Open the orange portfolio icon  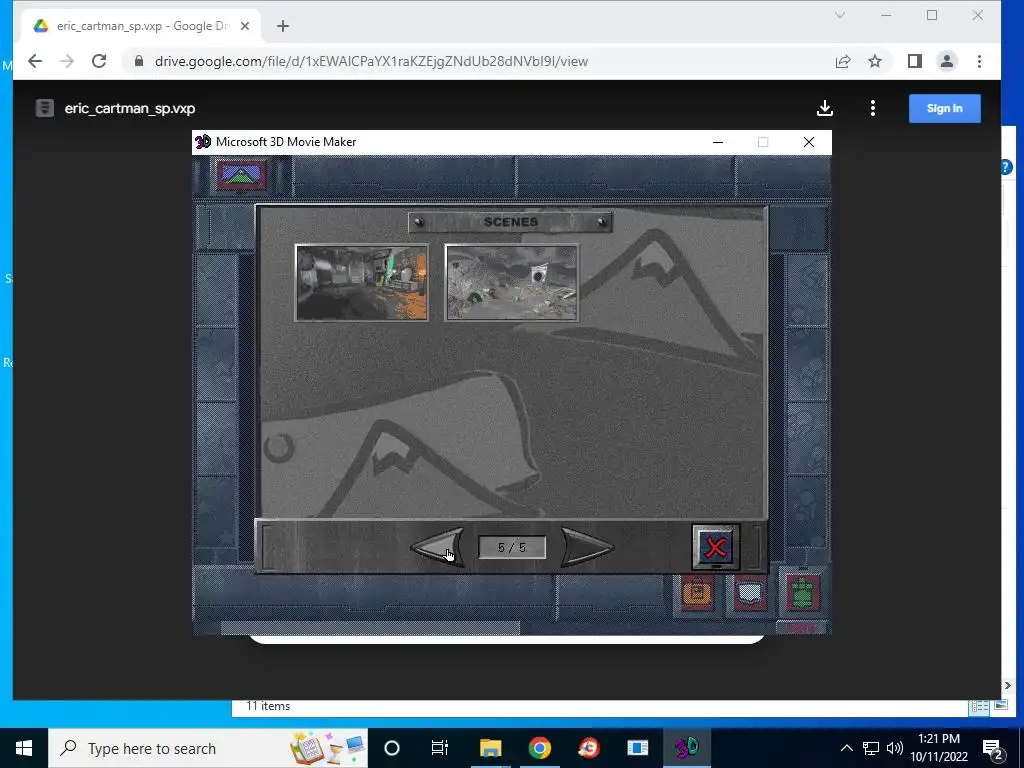pos(697,592)
